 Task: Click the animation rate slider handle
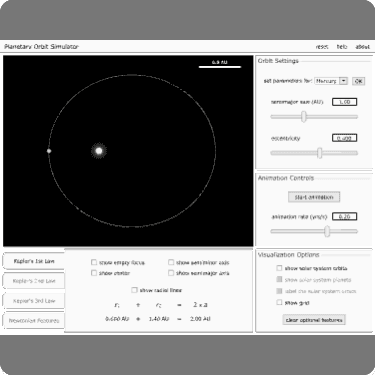(327, 231)
